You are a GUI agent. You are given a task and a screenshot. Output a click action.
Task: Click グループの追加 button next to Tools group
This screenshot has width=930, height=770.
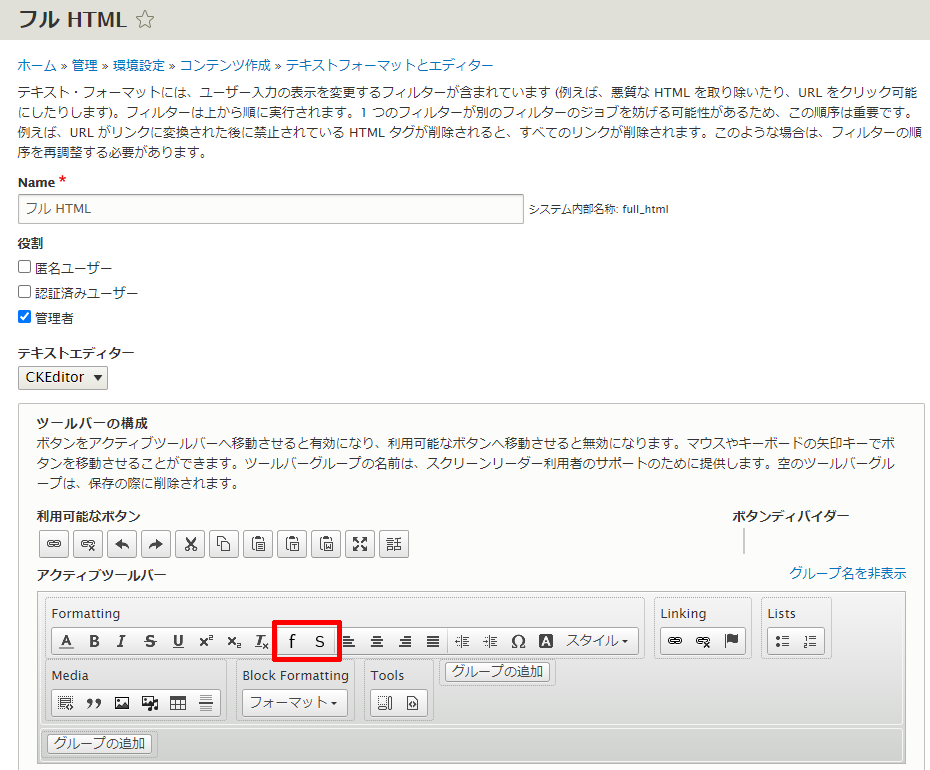498,672
